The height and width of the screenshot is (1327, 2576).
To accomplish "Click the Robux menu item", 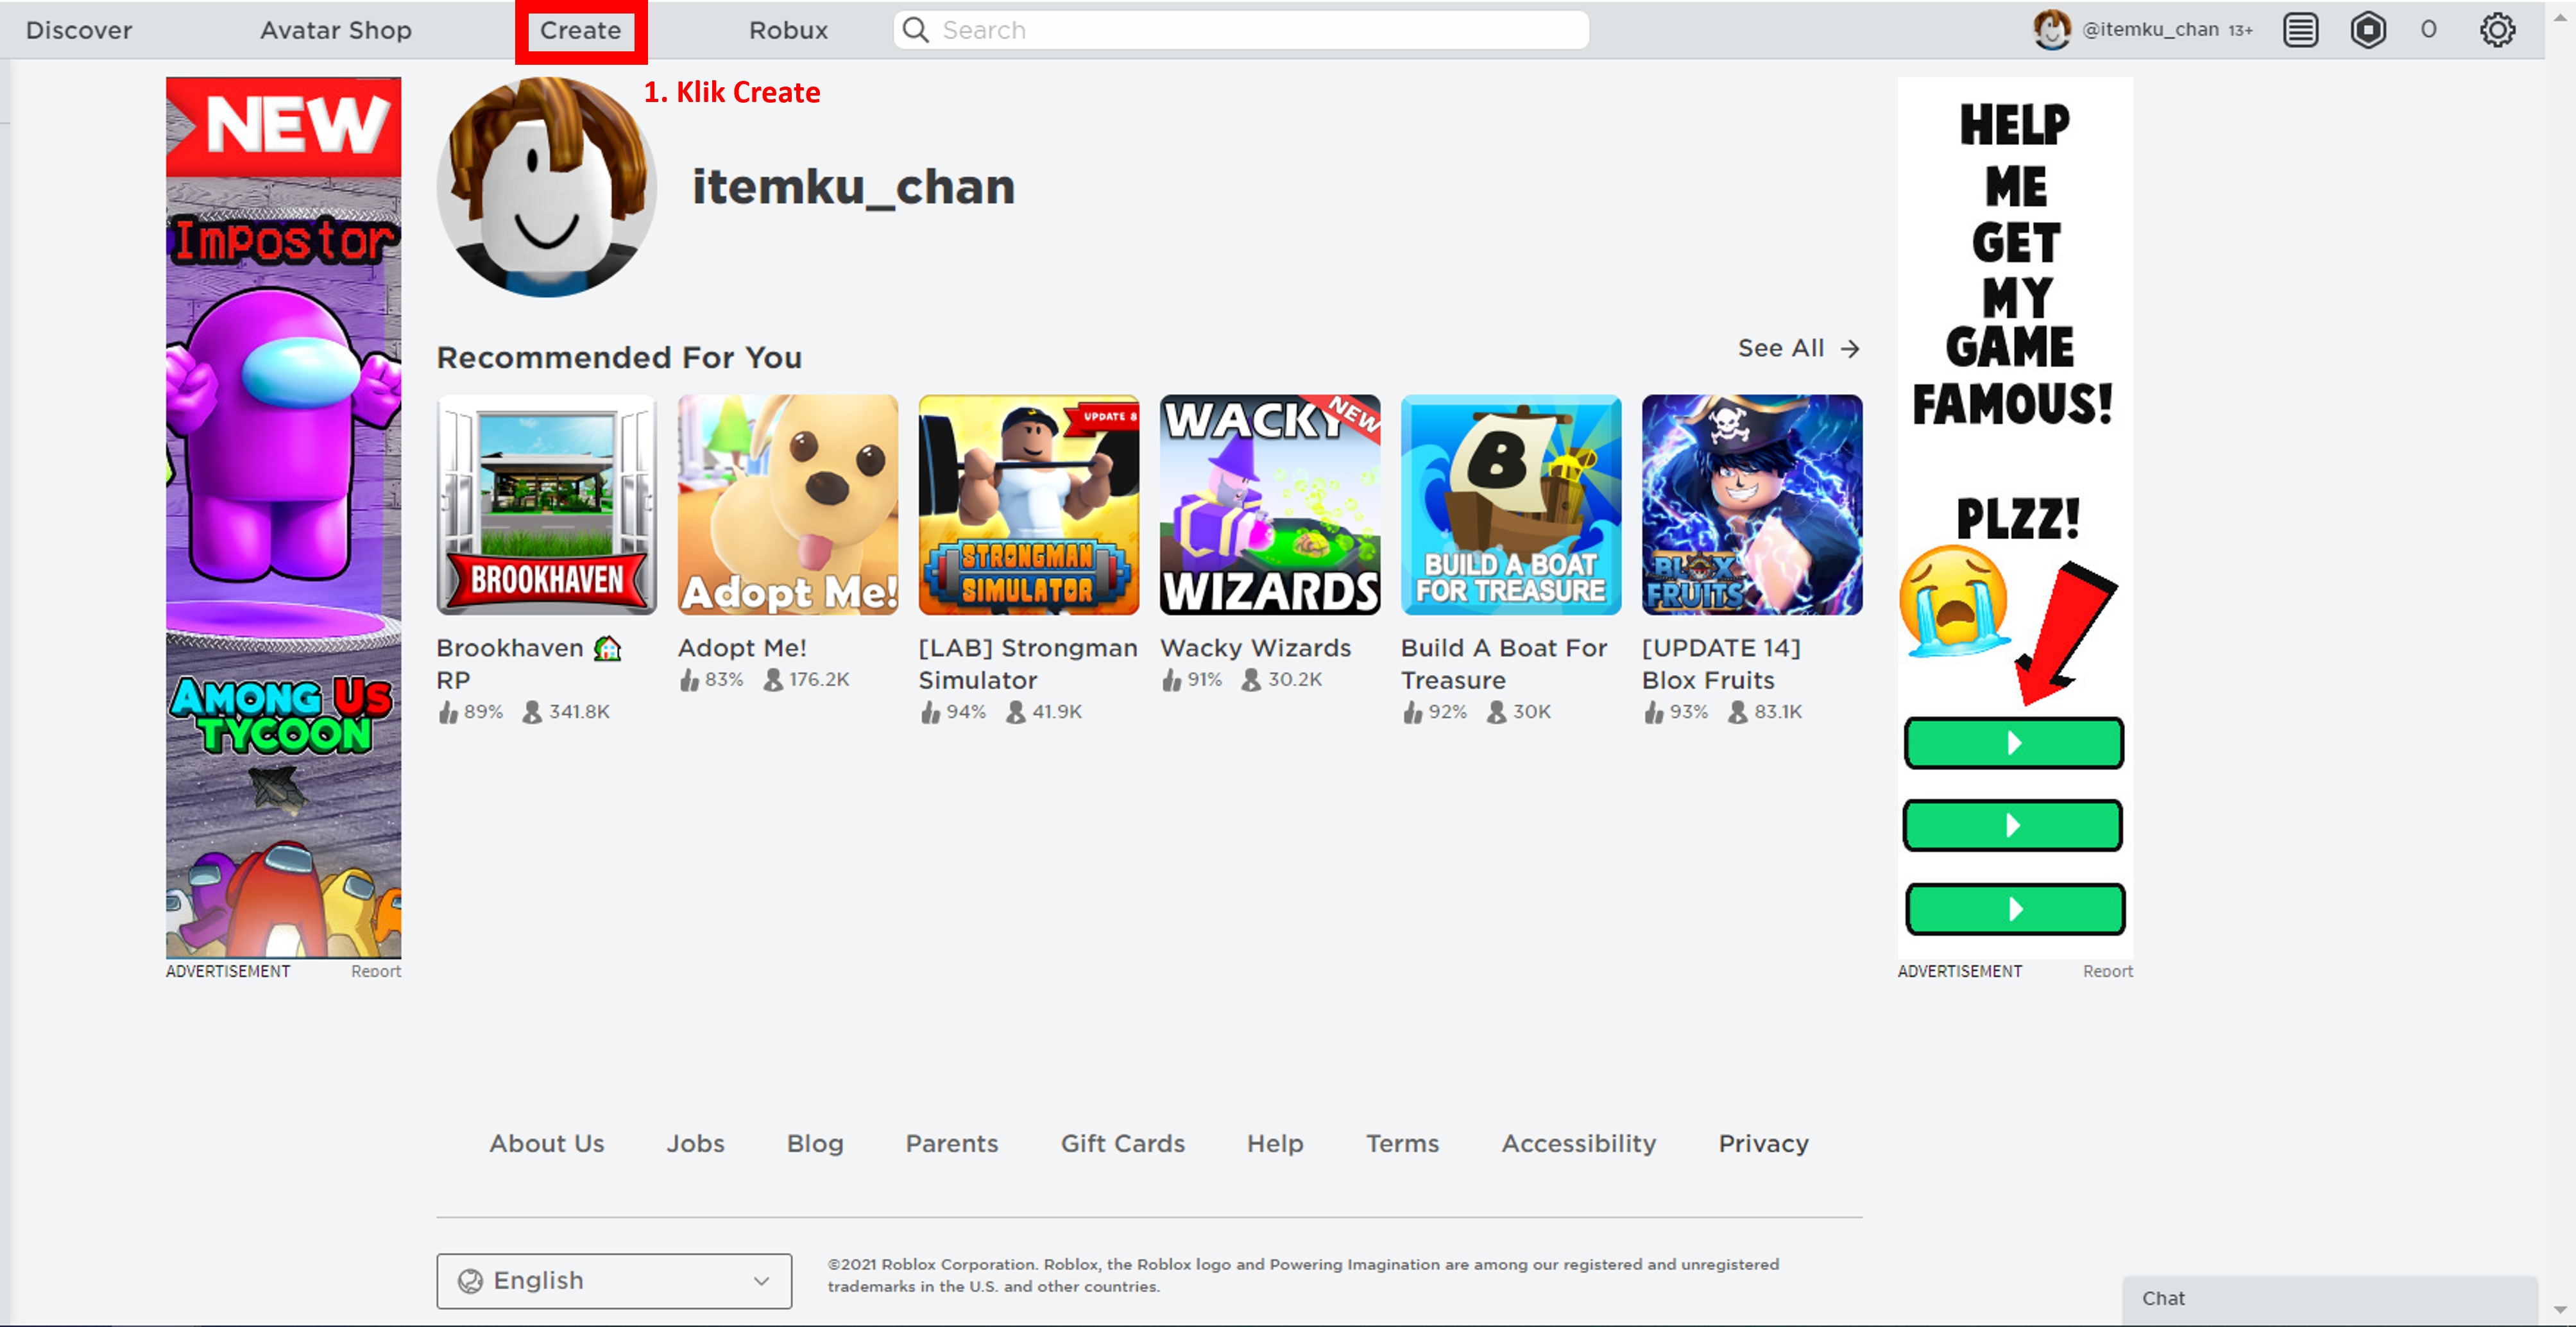I will click(788, 30).
